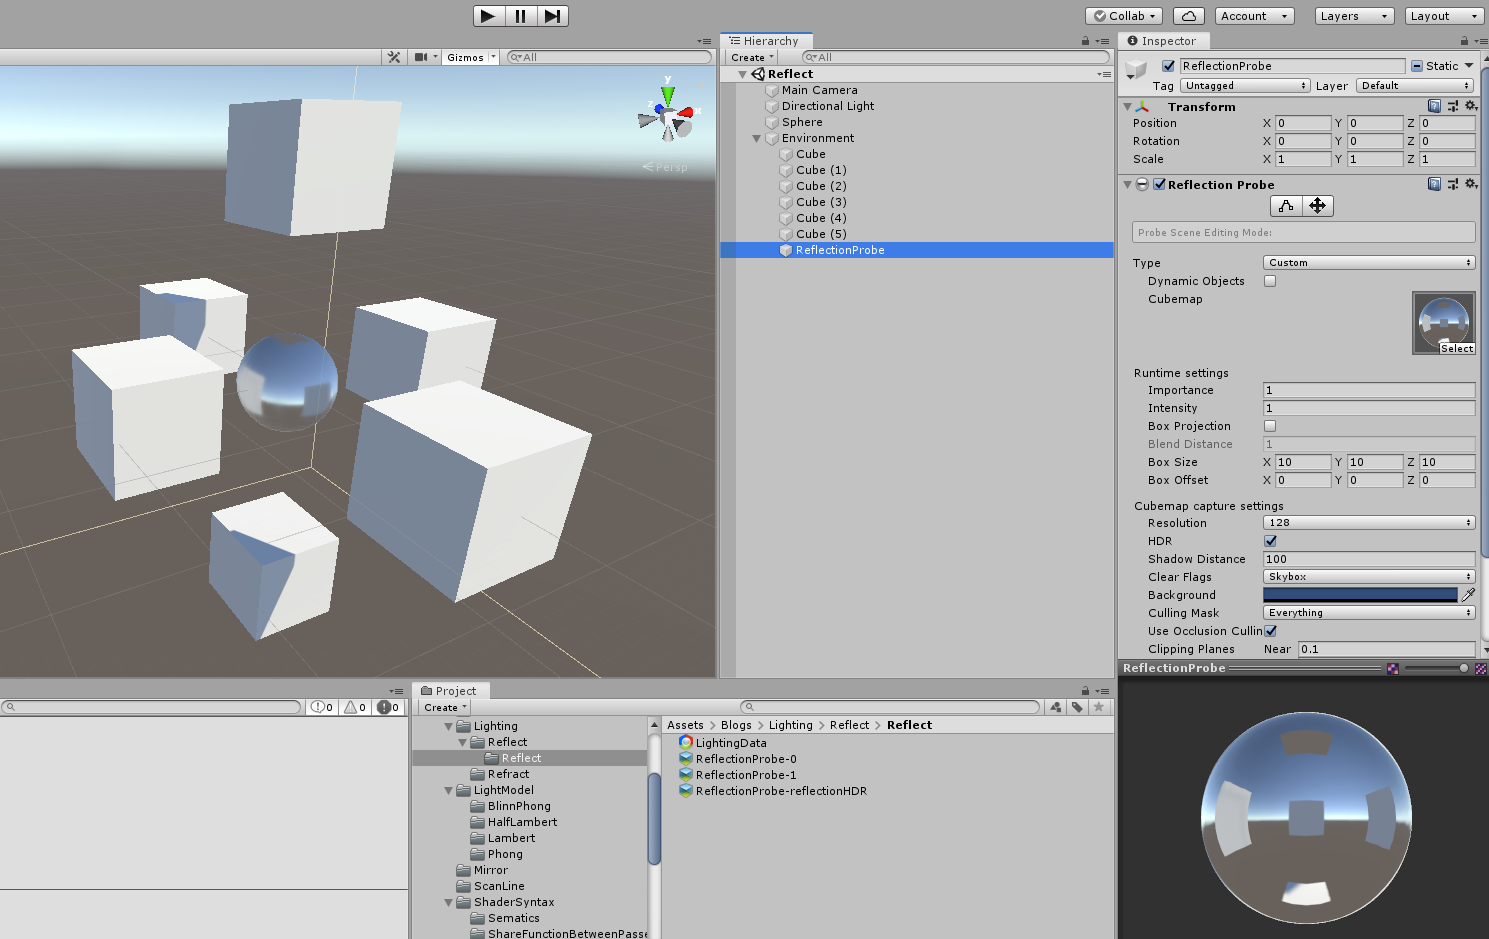This screenshot has height=939, width=1489.
Task: Click the Collab button in the toolbar
Action: tap(1122, 15)
